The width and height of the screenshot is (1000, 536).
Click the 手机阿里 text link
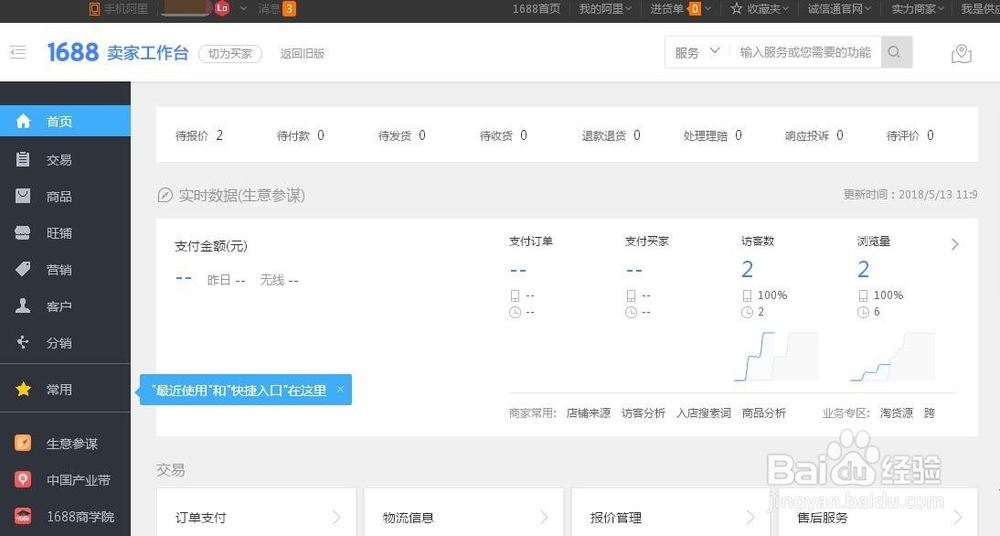(126, 8)
